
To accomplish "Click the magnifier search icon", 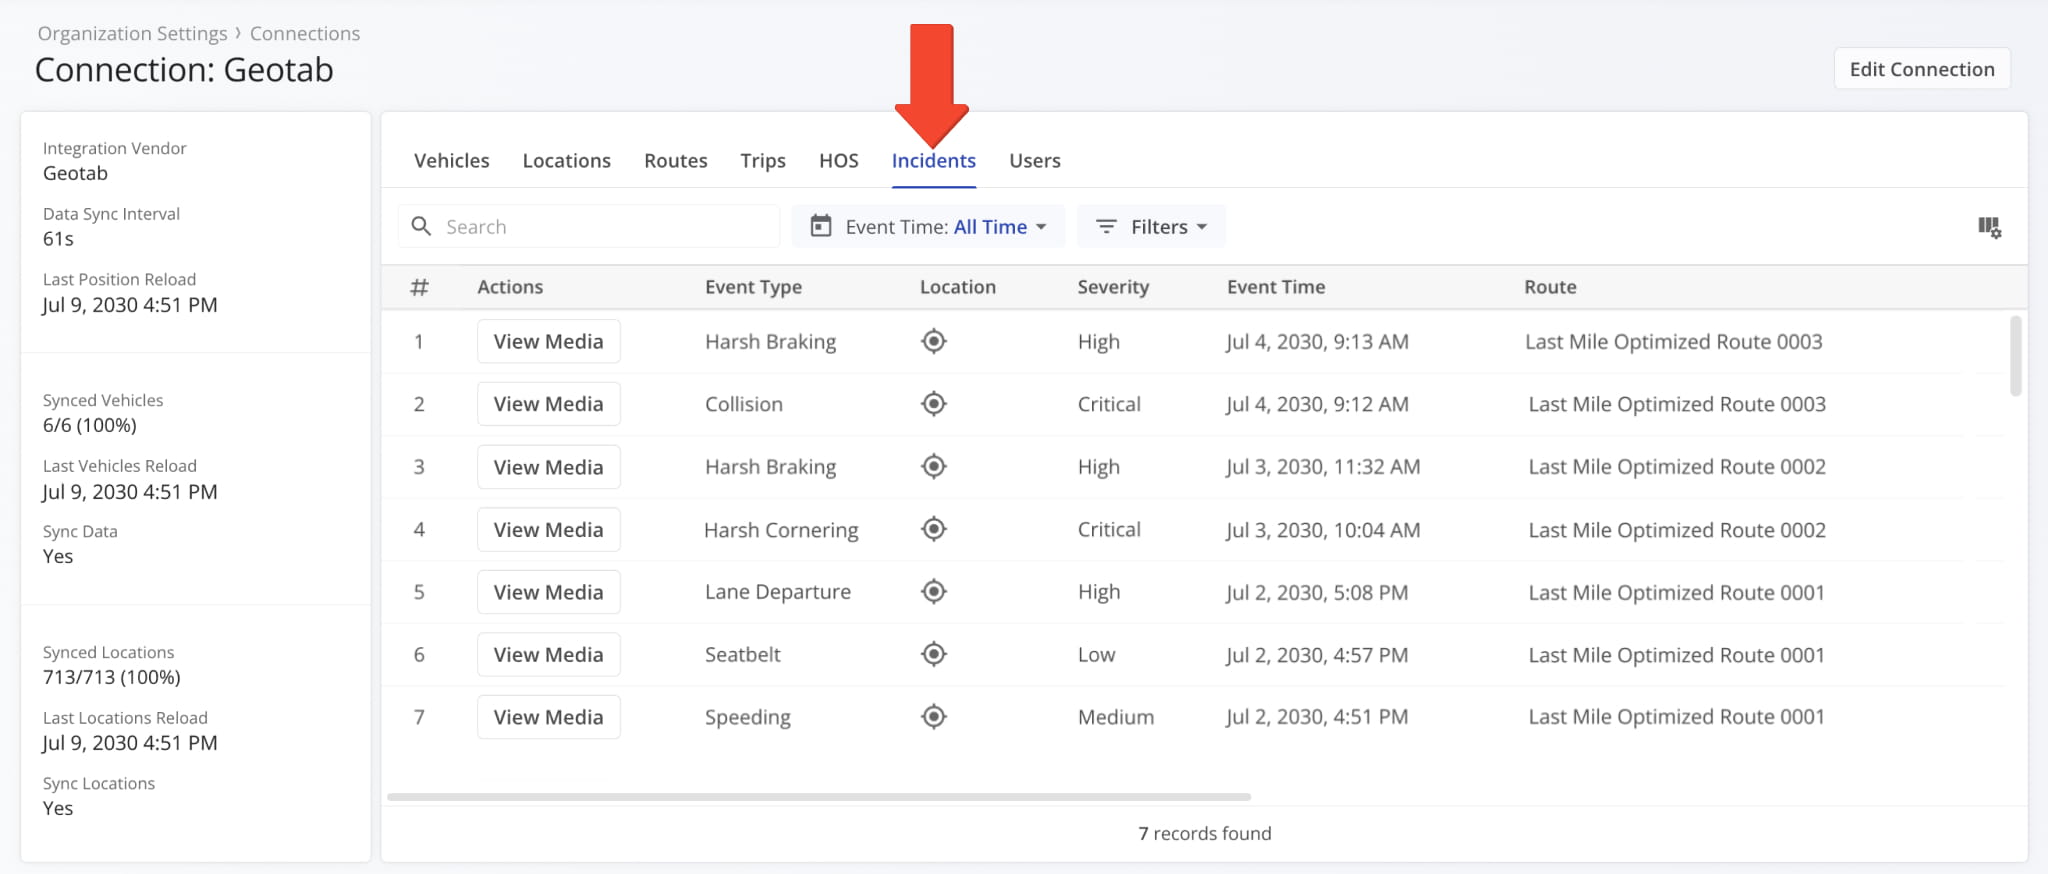I will click(421, 226).
